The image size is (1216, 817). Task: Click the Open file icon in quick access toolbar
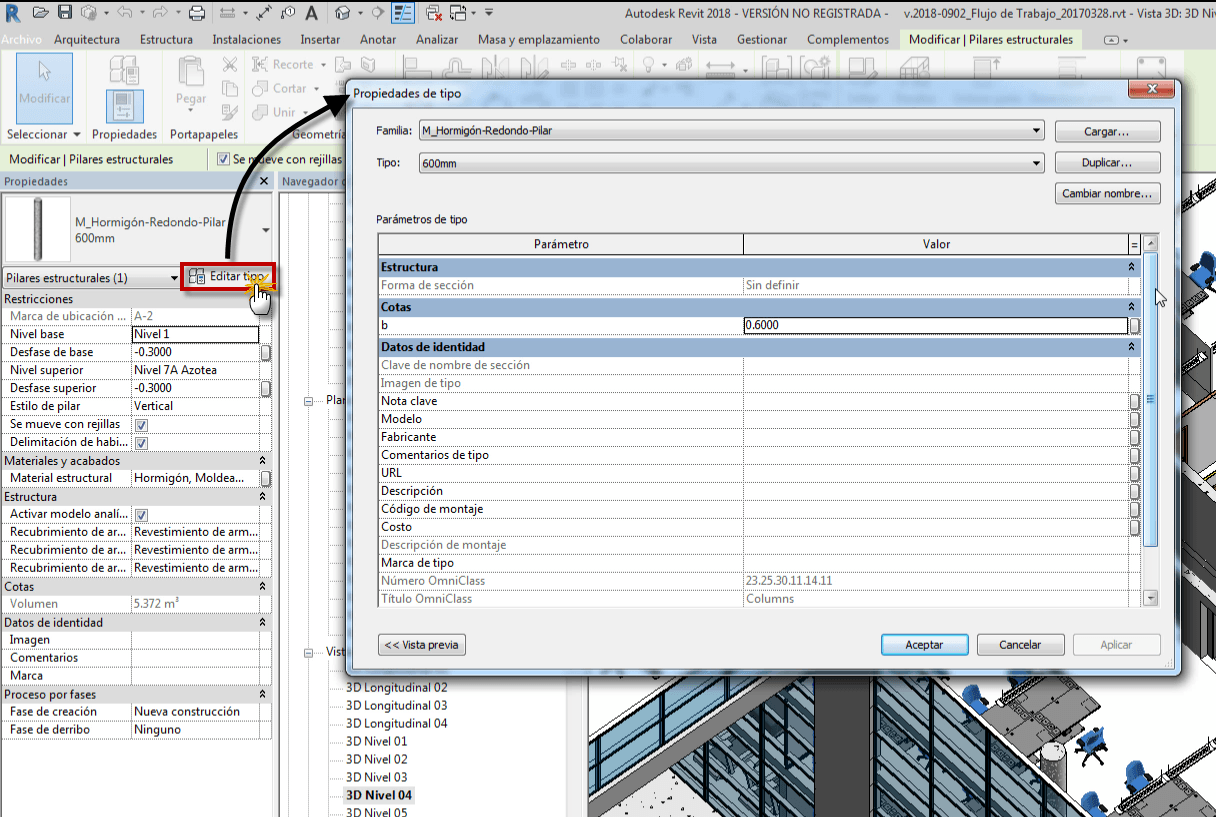click(x=40, y=13)
